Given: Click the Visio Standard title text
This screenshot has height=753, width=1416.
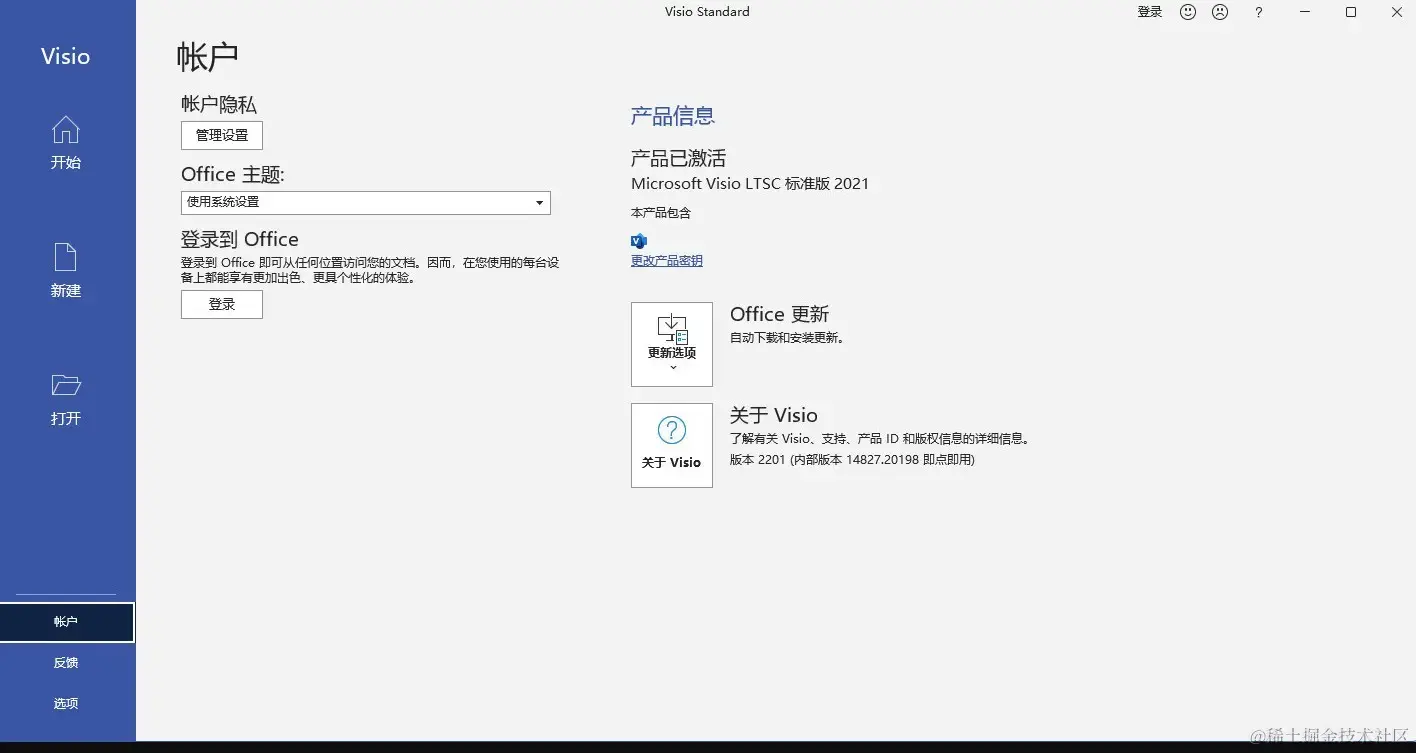Looking at the screenshot, I should click(707, 12).
